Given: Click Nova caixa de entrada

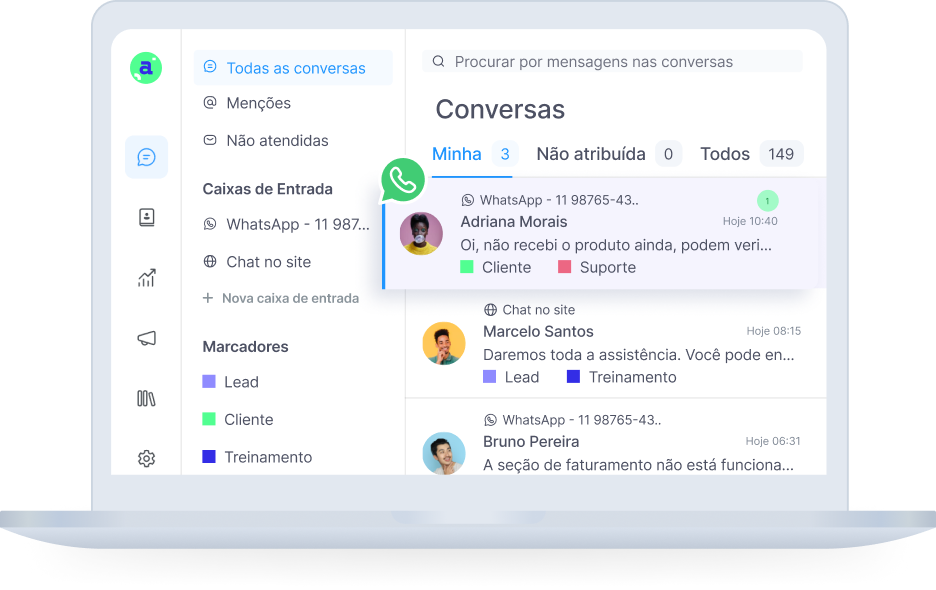Looking at the screenshot, I should [x=281, y=298].
